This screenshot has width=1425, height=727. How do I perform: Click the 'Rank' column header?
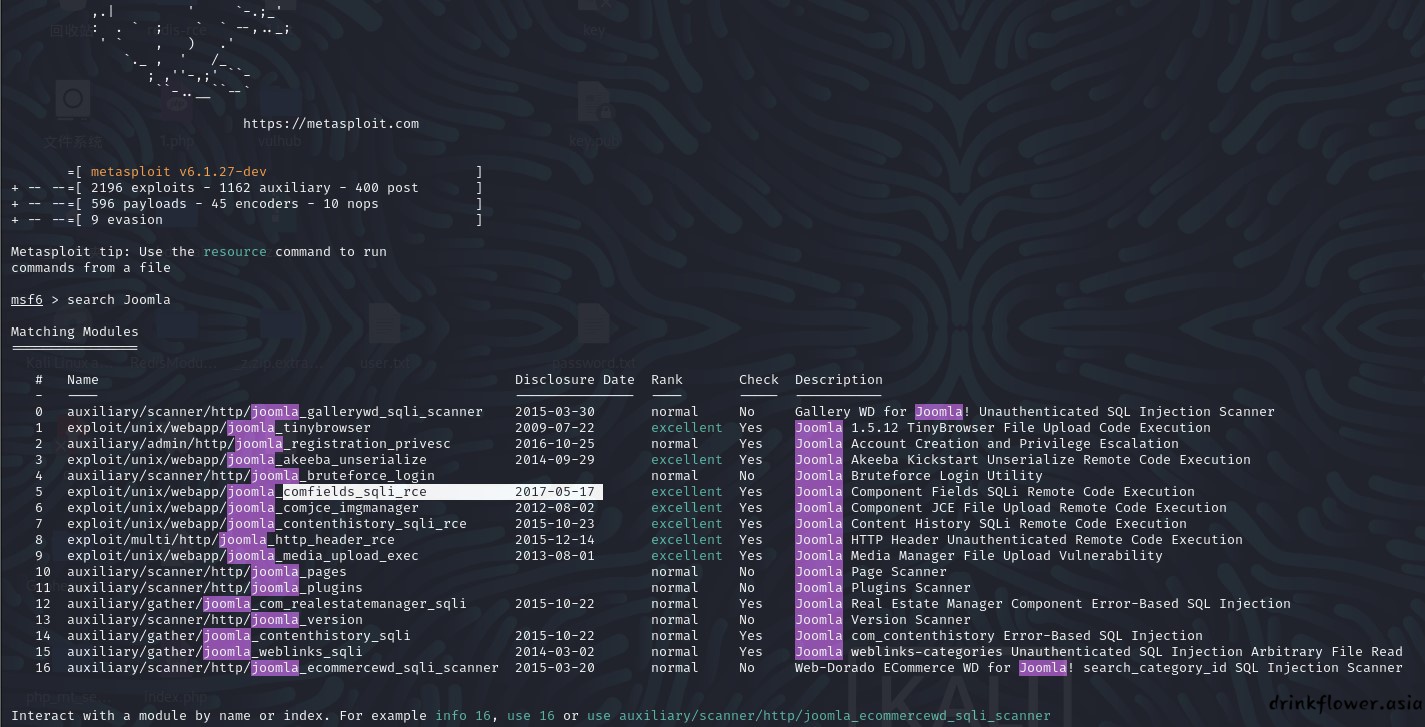point(667,380)
